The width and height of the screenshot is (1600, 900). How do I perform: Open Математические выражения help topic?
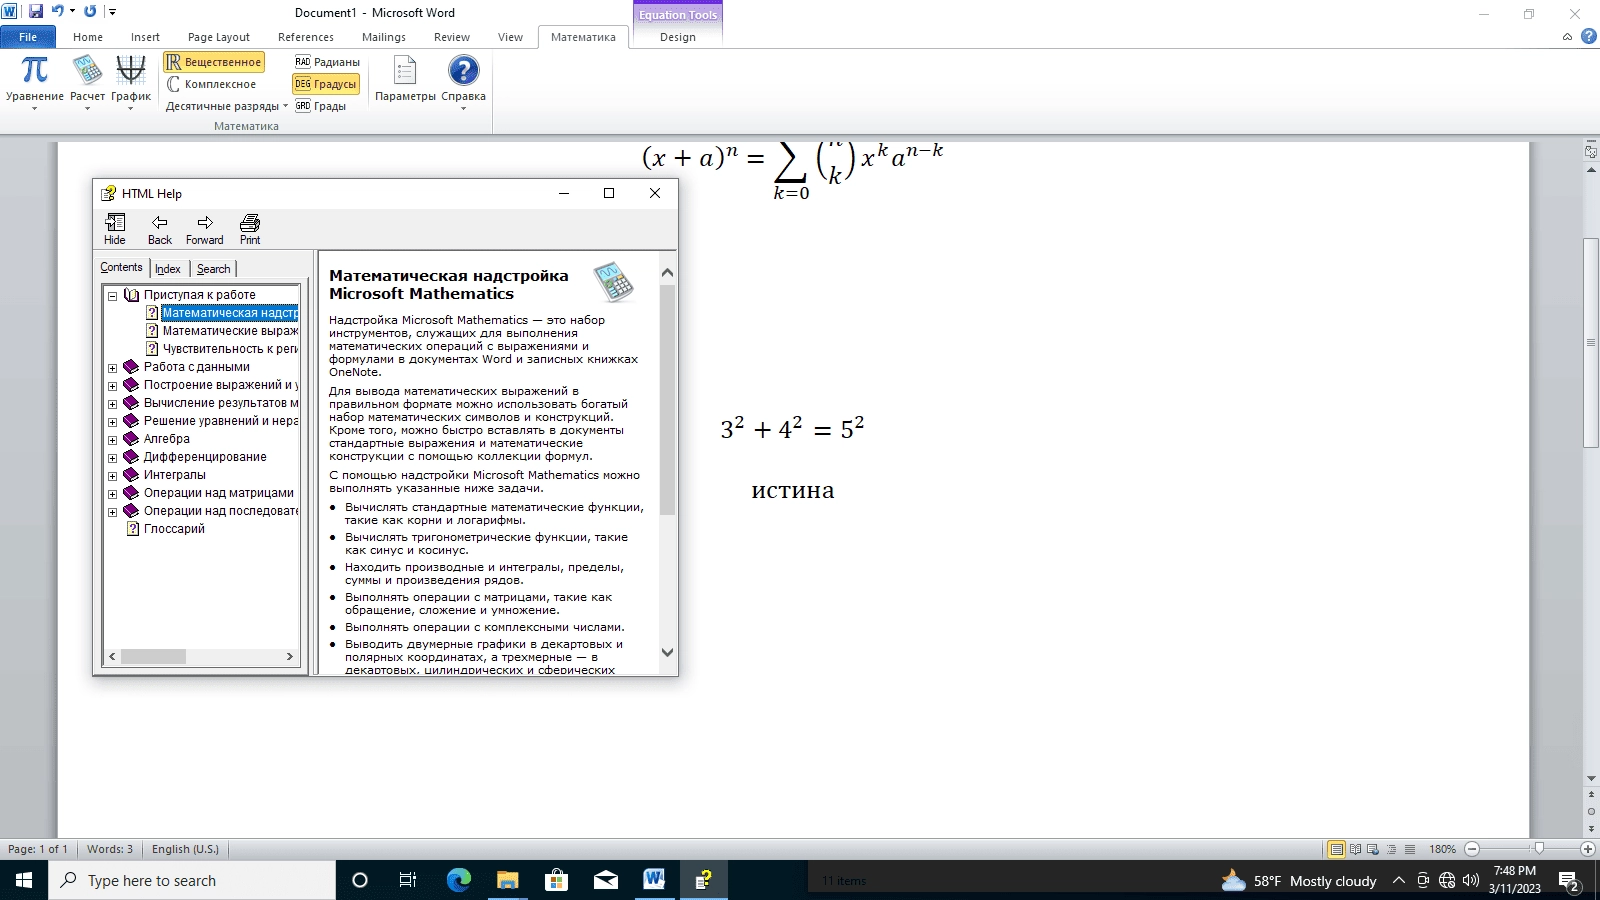coord(230,331)
